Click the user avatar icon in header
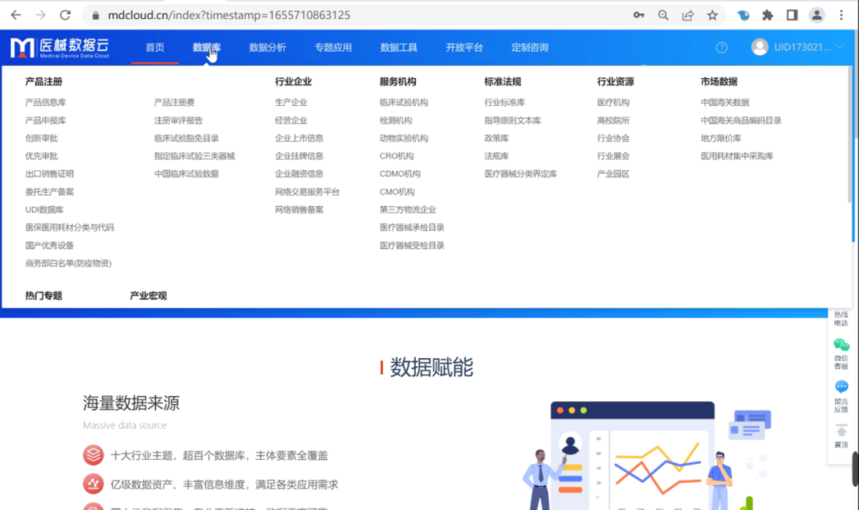Image resolution: width=859 pixels, height=510 pixels. click(x=760, y=47)
